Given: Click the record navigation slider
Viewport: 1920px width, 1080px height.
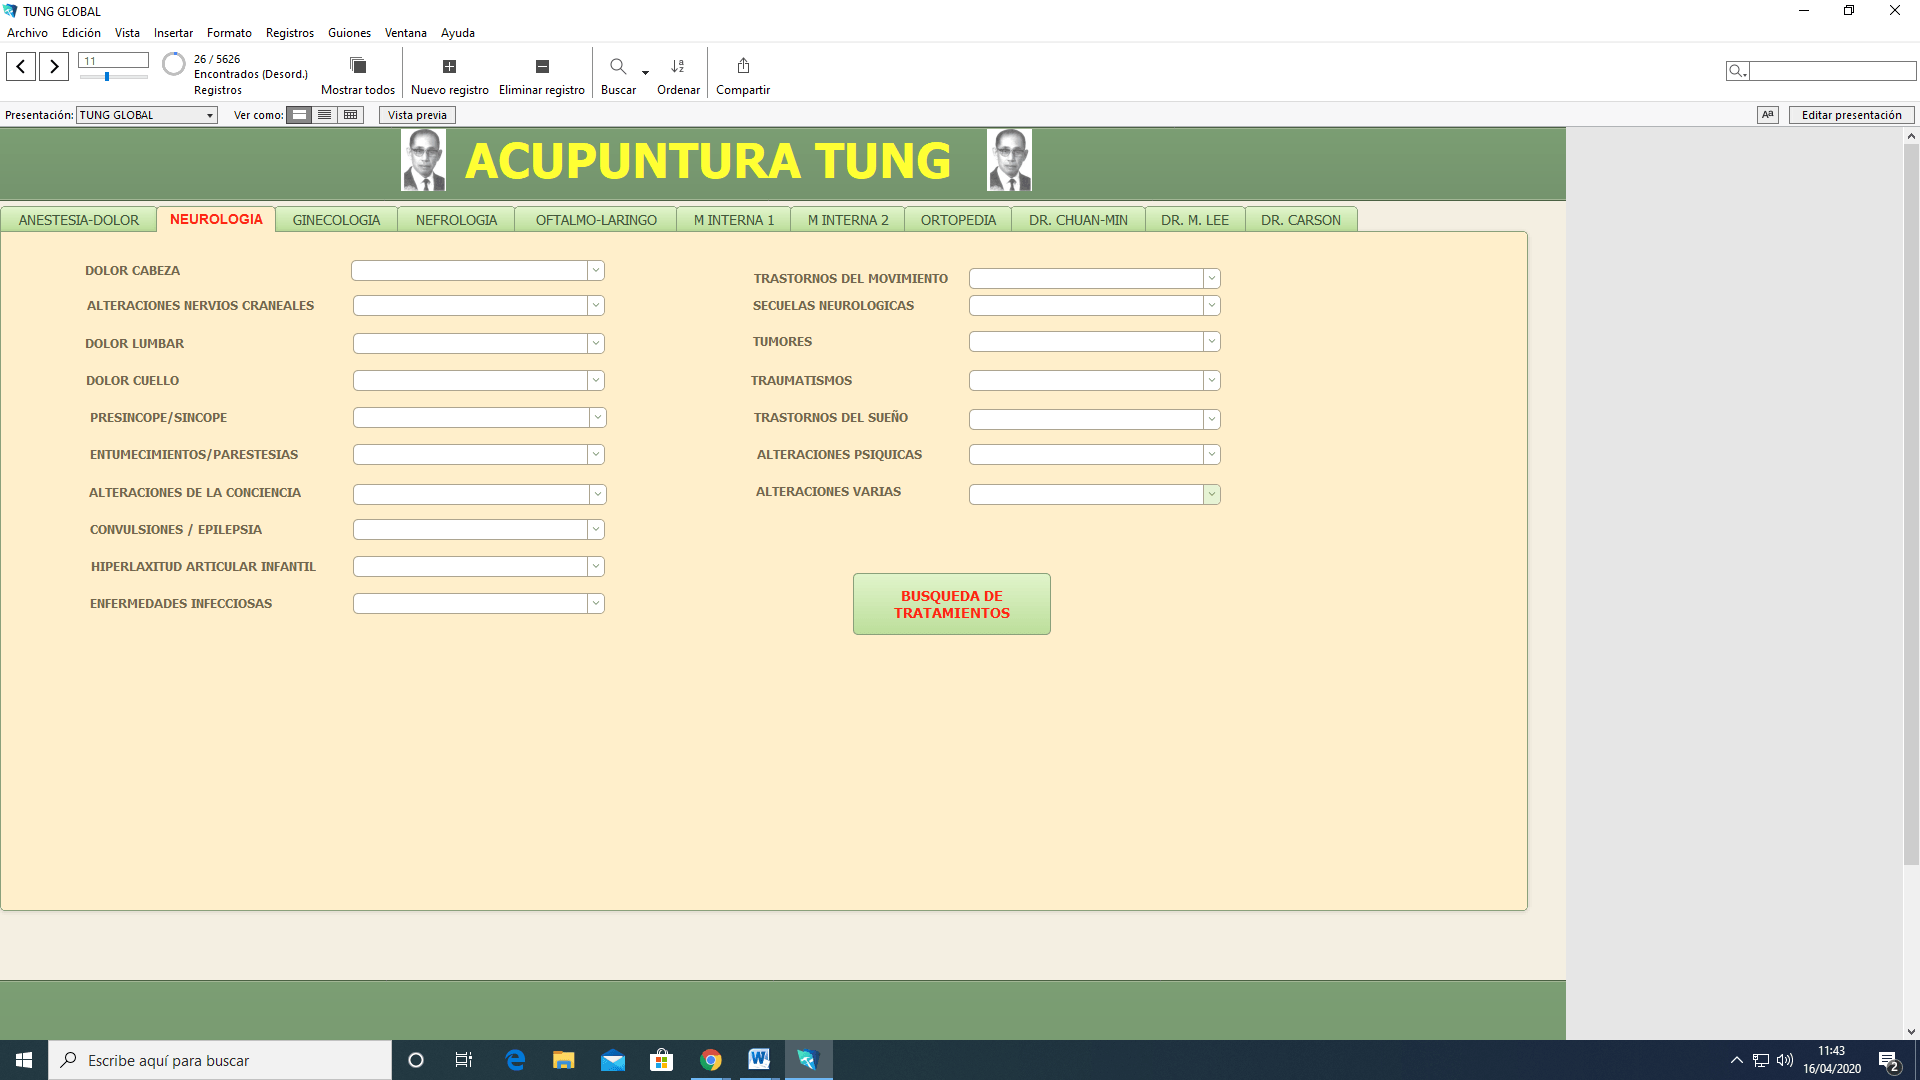Looking at the screenshot, I should click(108, 77).
